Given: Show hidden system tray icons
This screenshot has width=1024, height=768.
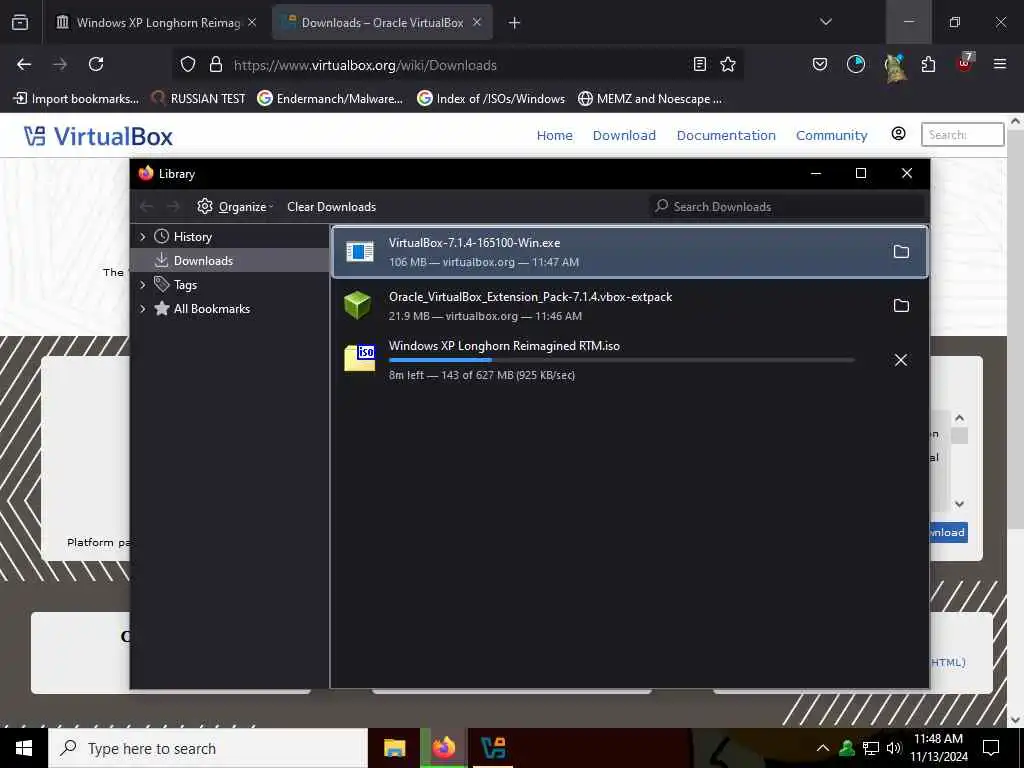Looking at the screenshot, I should coord(823,748).
